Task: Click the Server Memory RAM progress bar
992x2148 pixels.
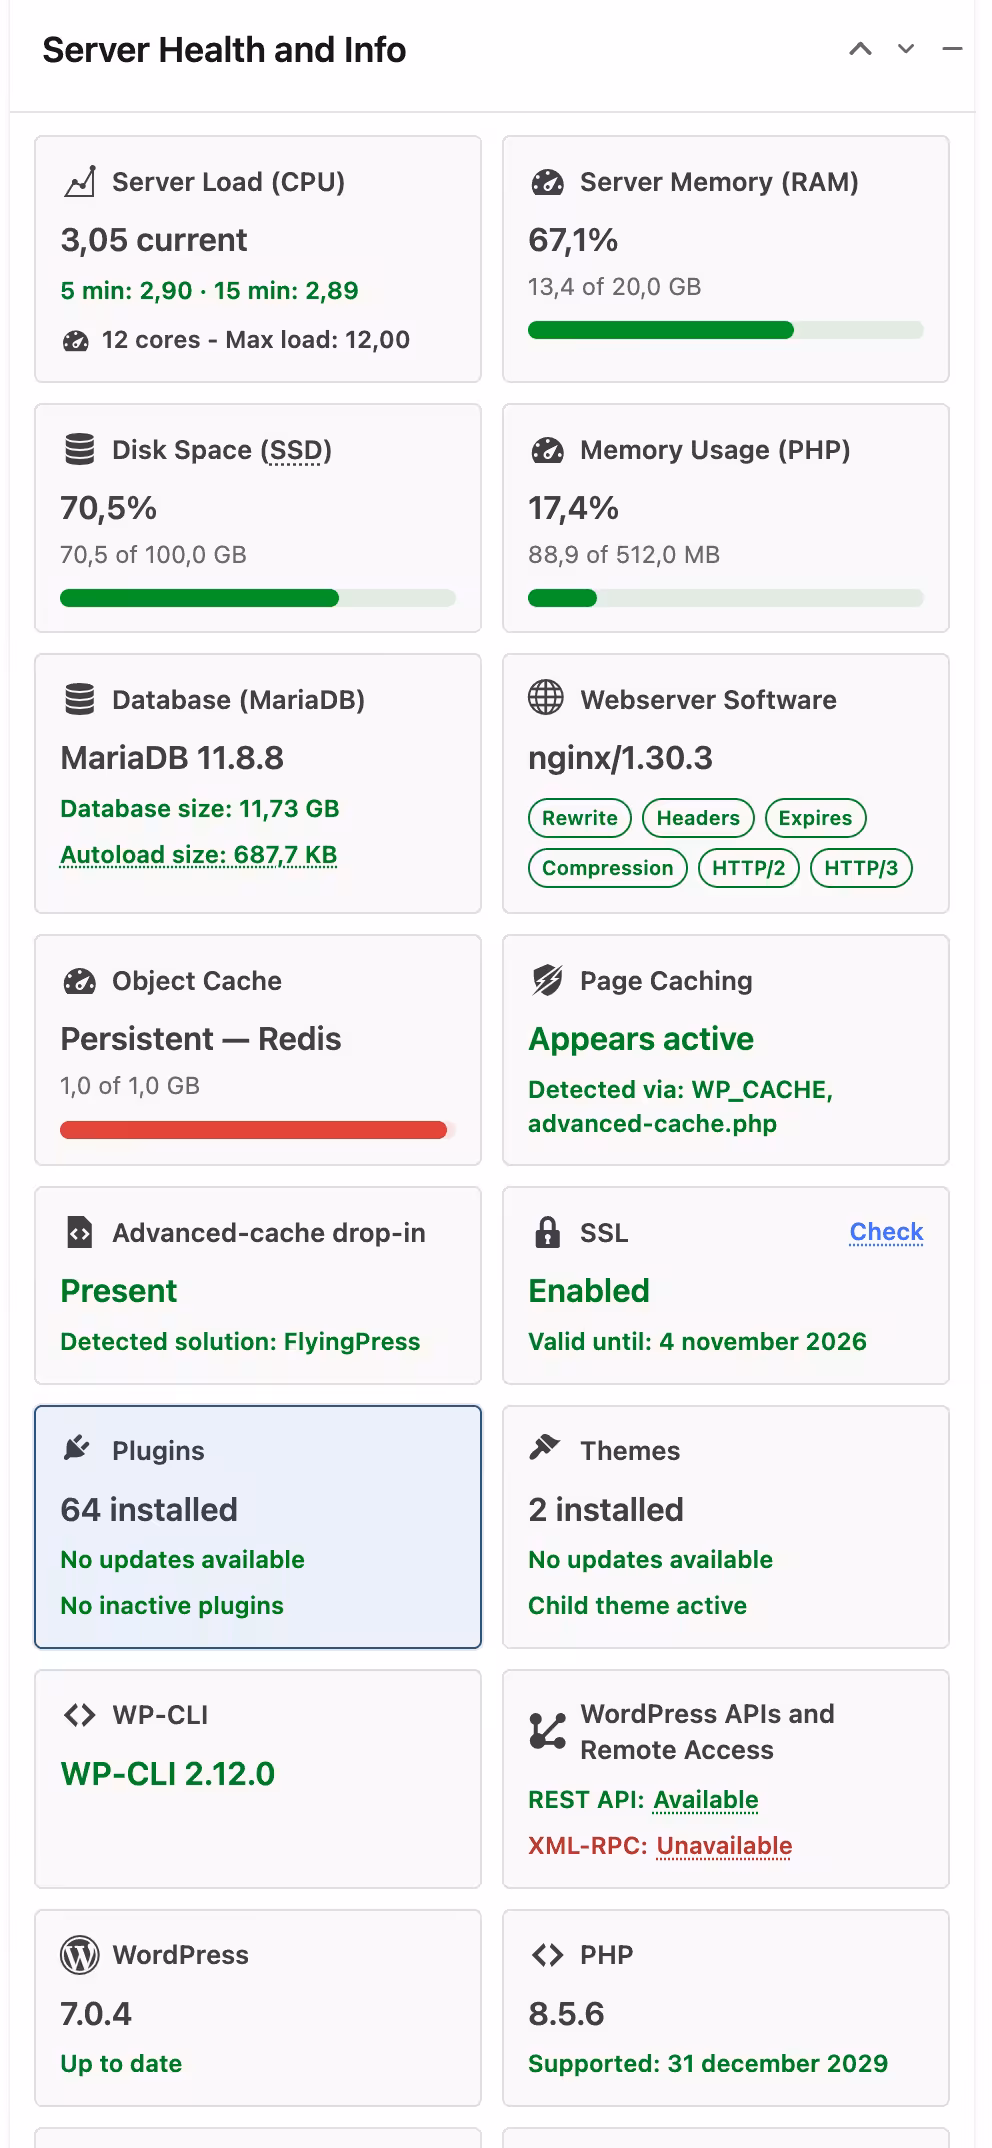Action: pos(726,330)
